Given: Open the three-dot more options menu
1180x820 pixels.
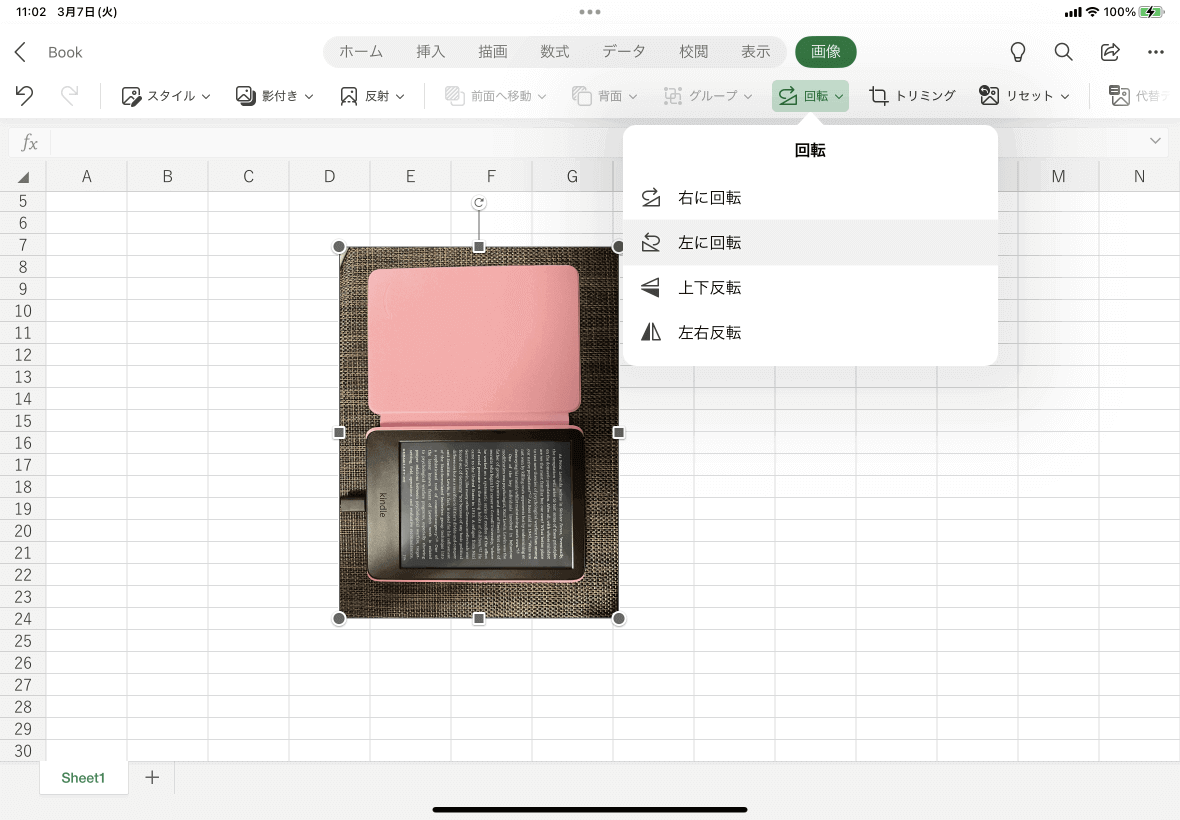Looking at the screenshot, I should click(x=1156, y=52).
